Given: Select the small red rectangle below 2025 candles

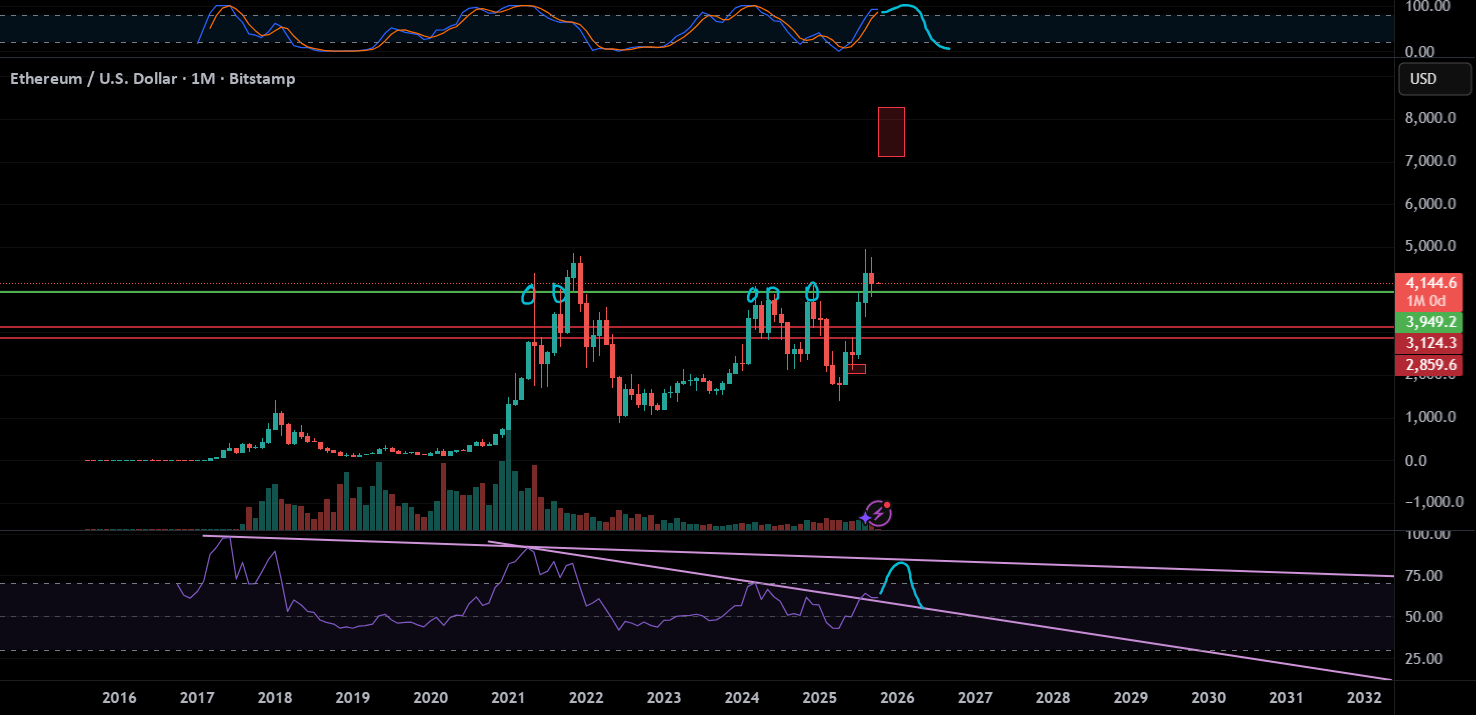Looking at the screenshot, I should tap(857, 369).
